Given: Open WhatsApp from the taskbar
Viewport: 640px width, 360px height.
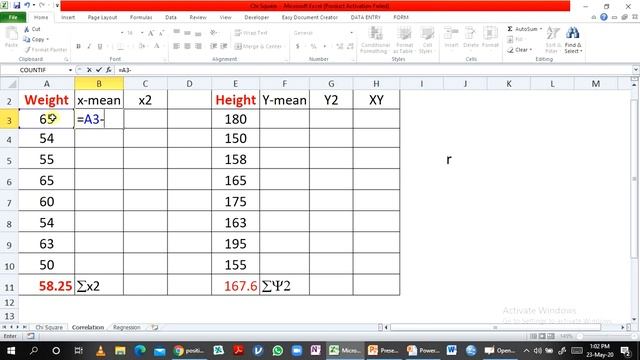Looking at the screenshot, I should [278, 351].
